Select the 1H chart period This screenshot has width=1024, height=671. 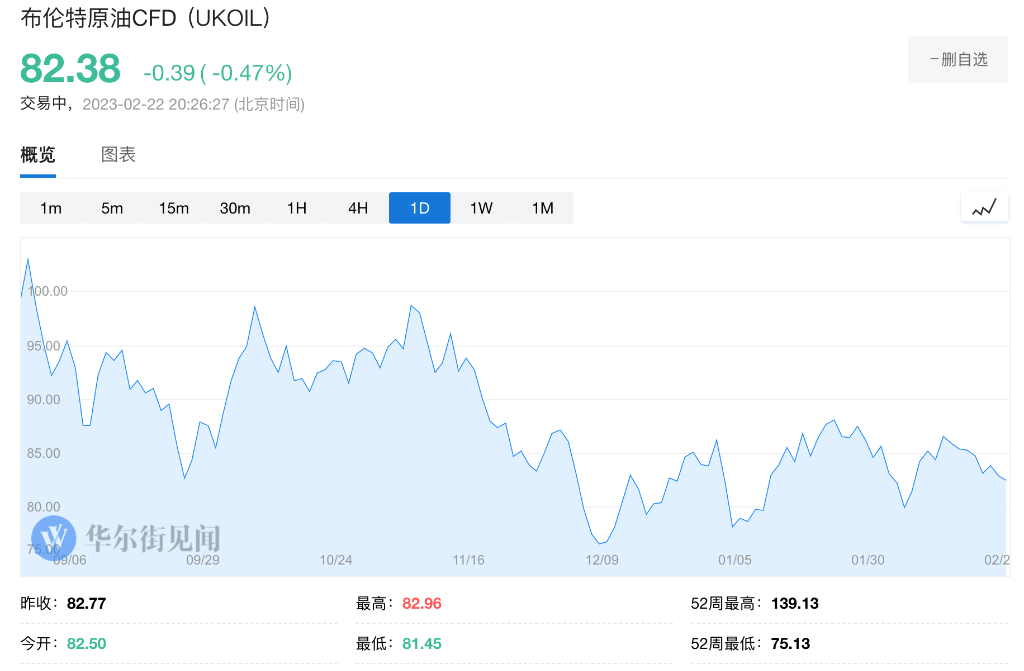pyautogui.click(x=296, y=207)
